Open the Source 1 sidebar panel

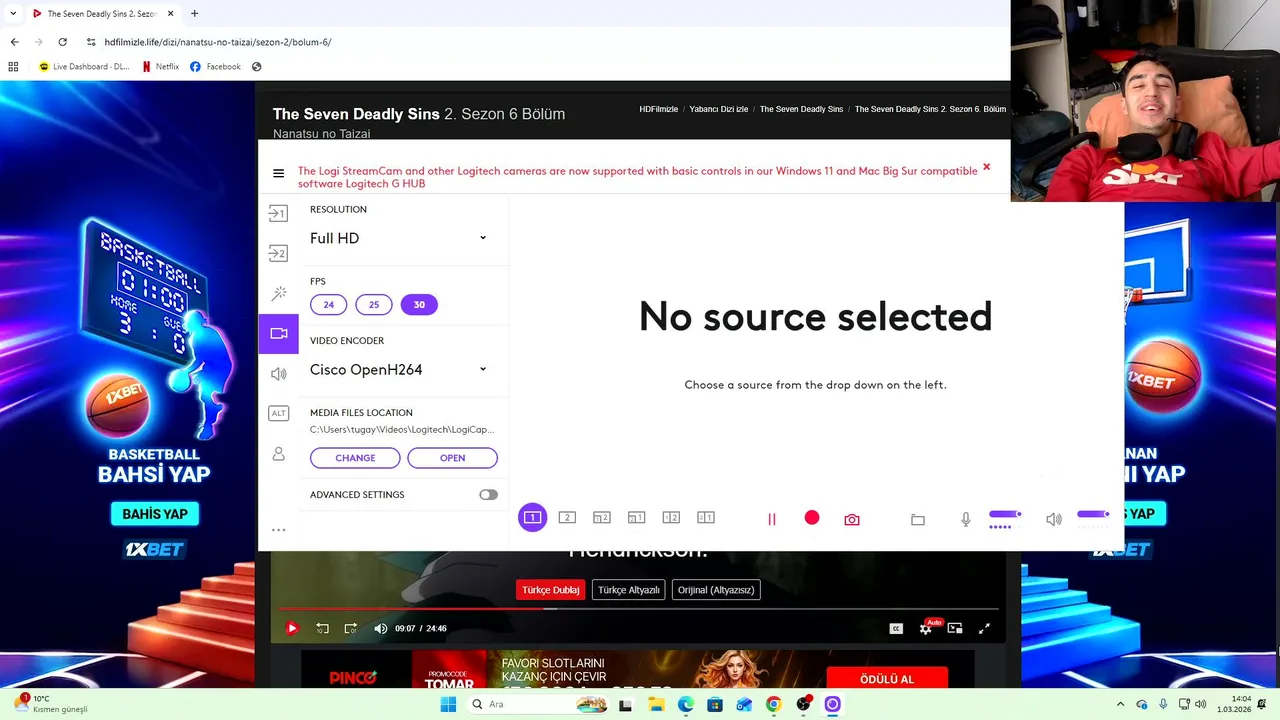(x=278, y=213)
